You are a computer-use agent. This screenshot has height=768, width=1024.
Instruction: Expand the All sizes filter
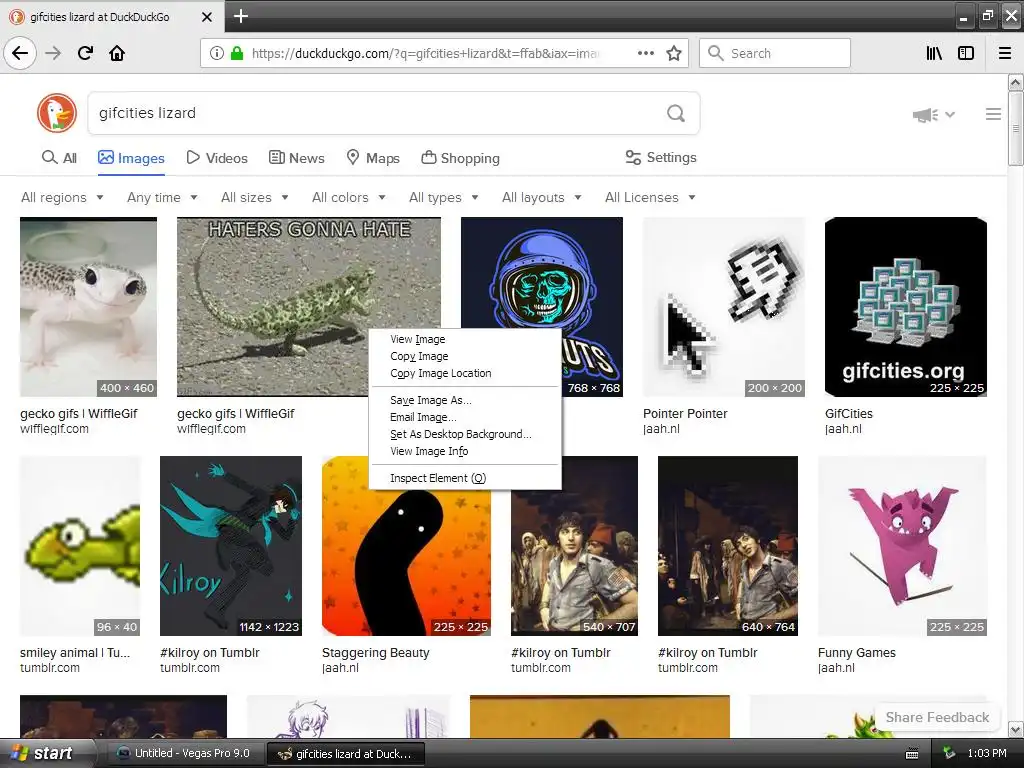255,197
